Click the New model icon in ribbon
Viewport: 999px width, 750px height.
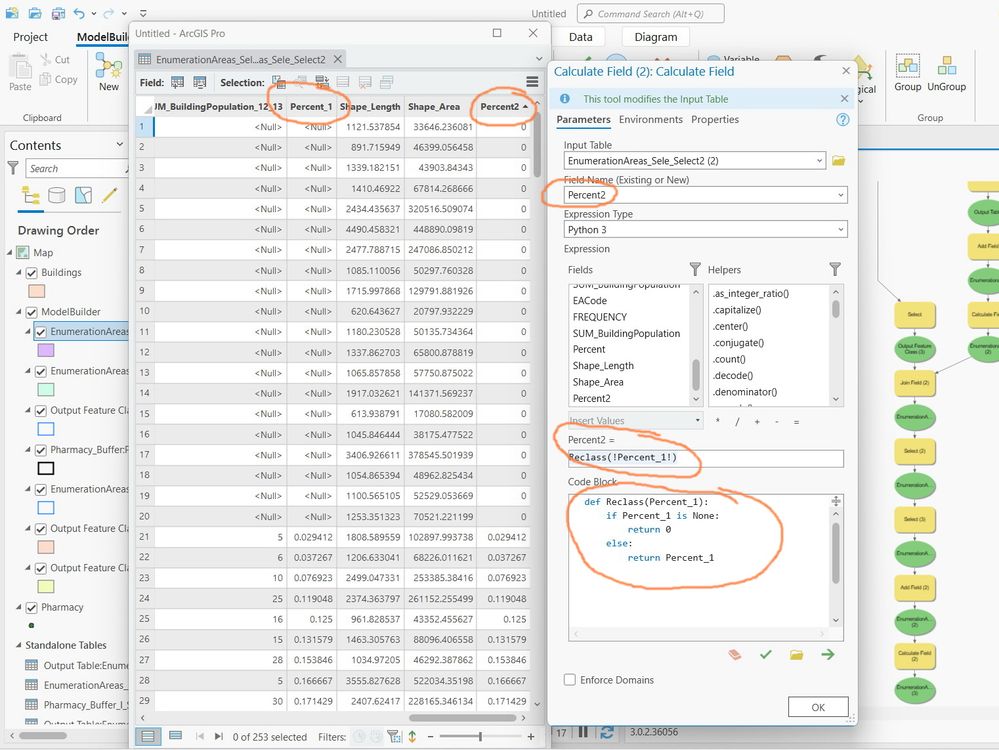[108, 66]
